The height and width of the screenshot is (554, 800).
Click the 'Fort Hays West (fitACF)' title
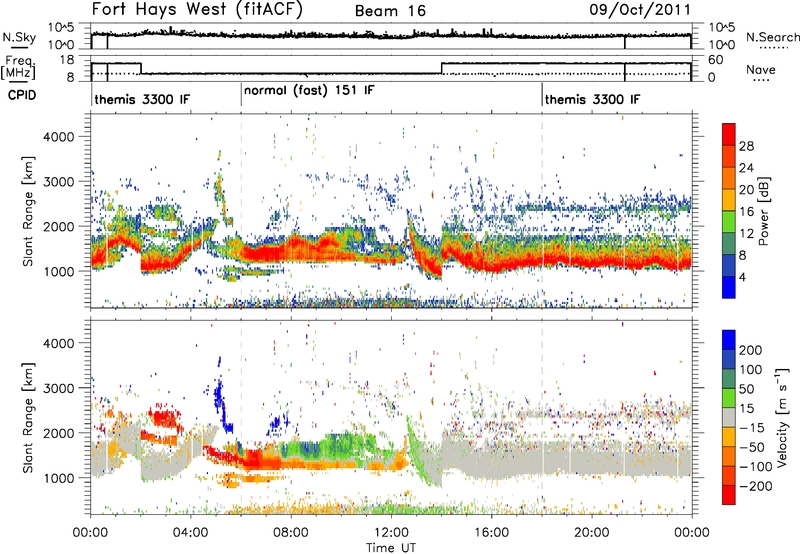[x=197, y=10]
